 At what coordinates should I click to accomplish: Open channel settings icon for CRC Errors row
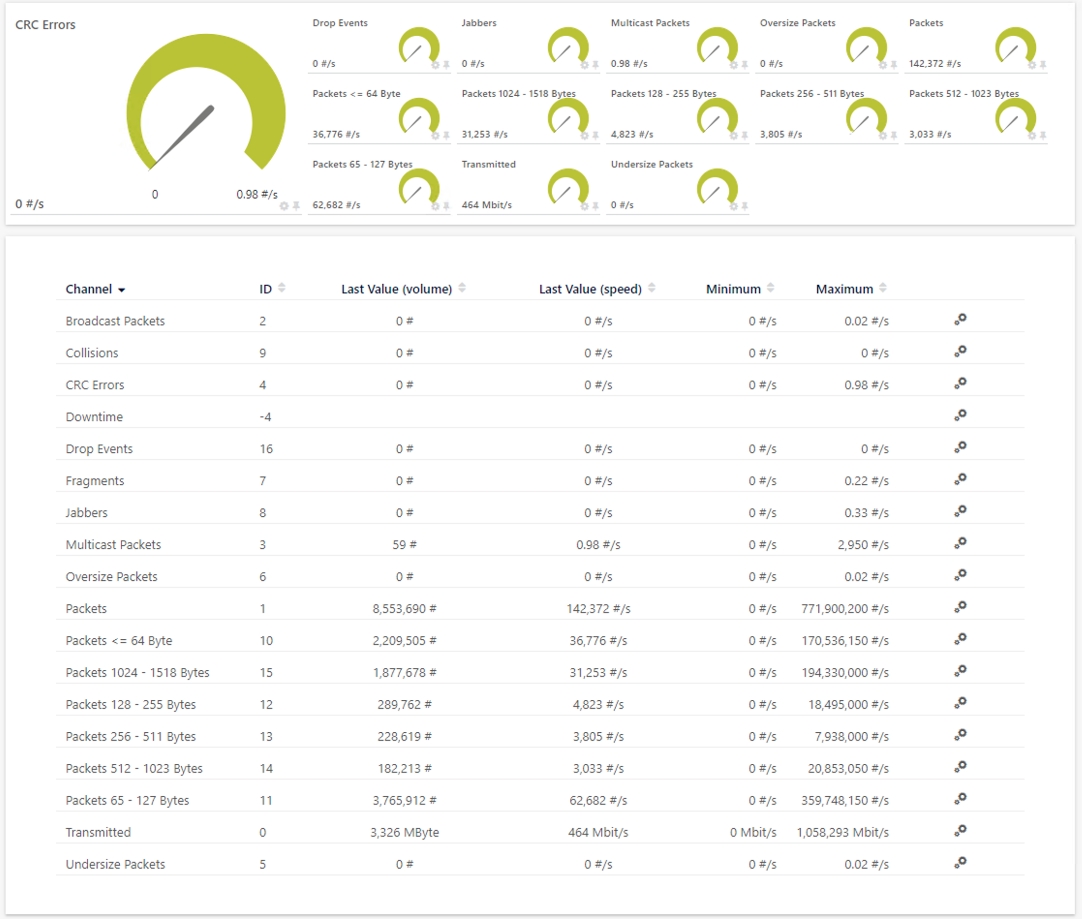click(960, 384)
